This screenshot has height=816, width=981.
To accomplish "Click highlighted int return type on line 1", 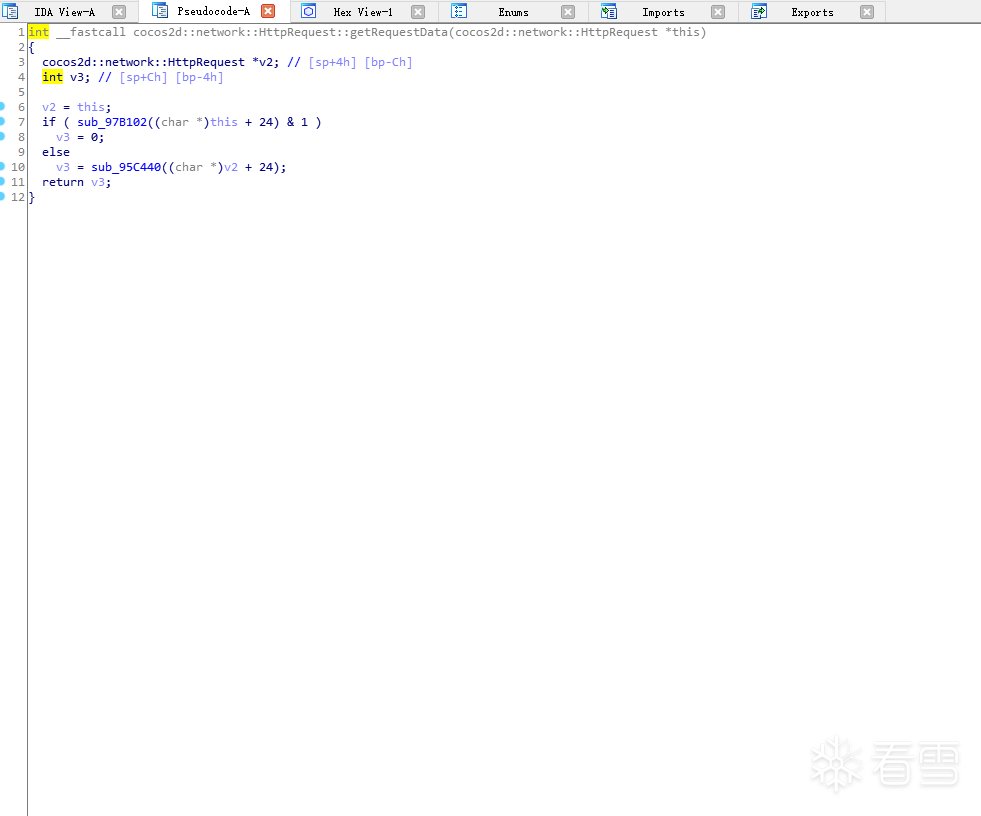I will (38, 32).
